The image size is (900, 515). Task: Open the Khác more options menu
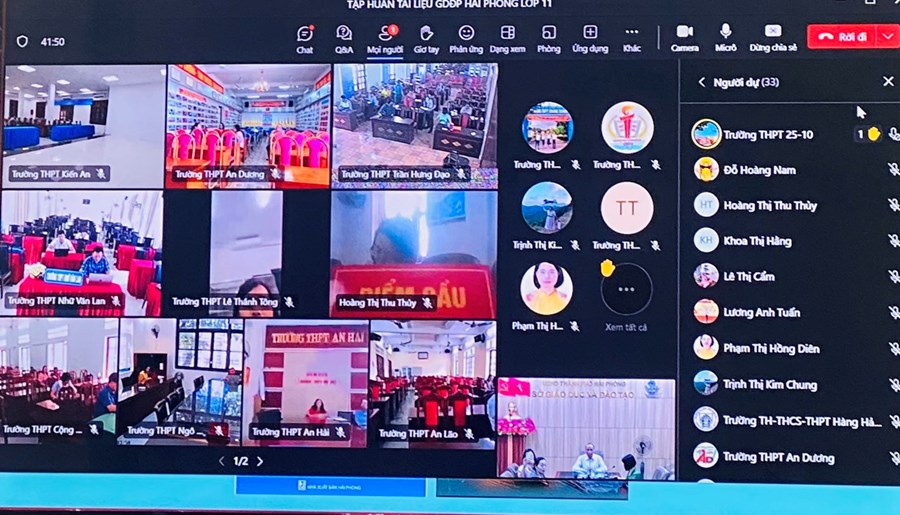pos(632,33)
